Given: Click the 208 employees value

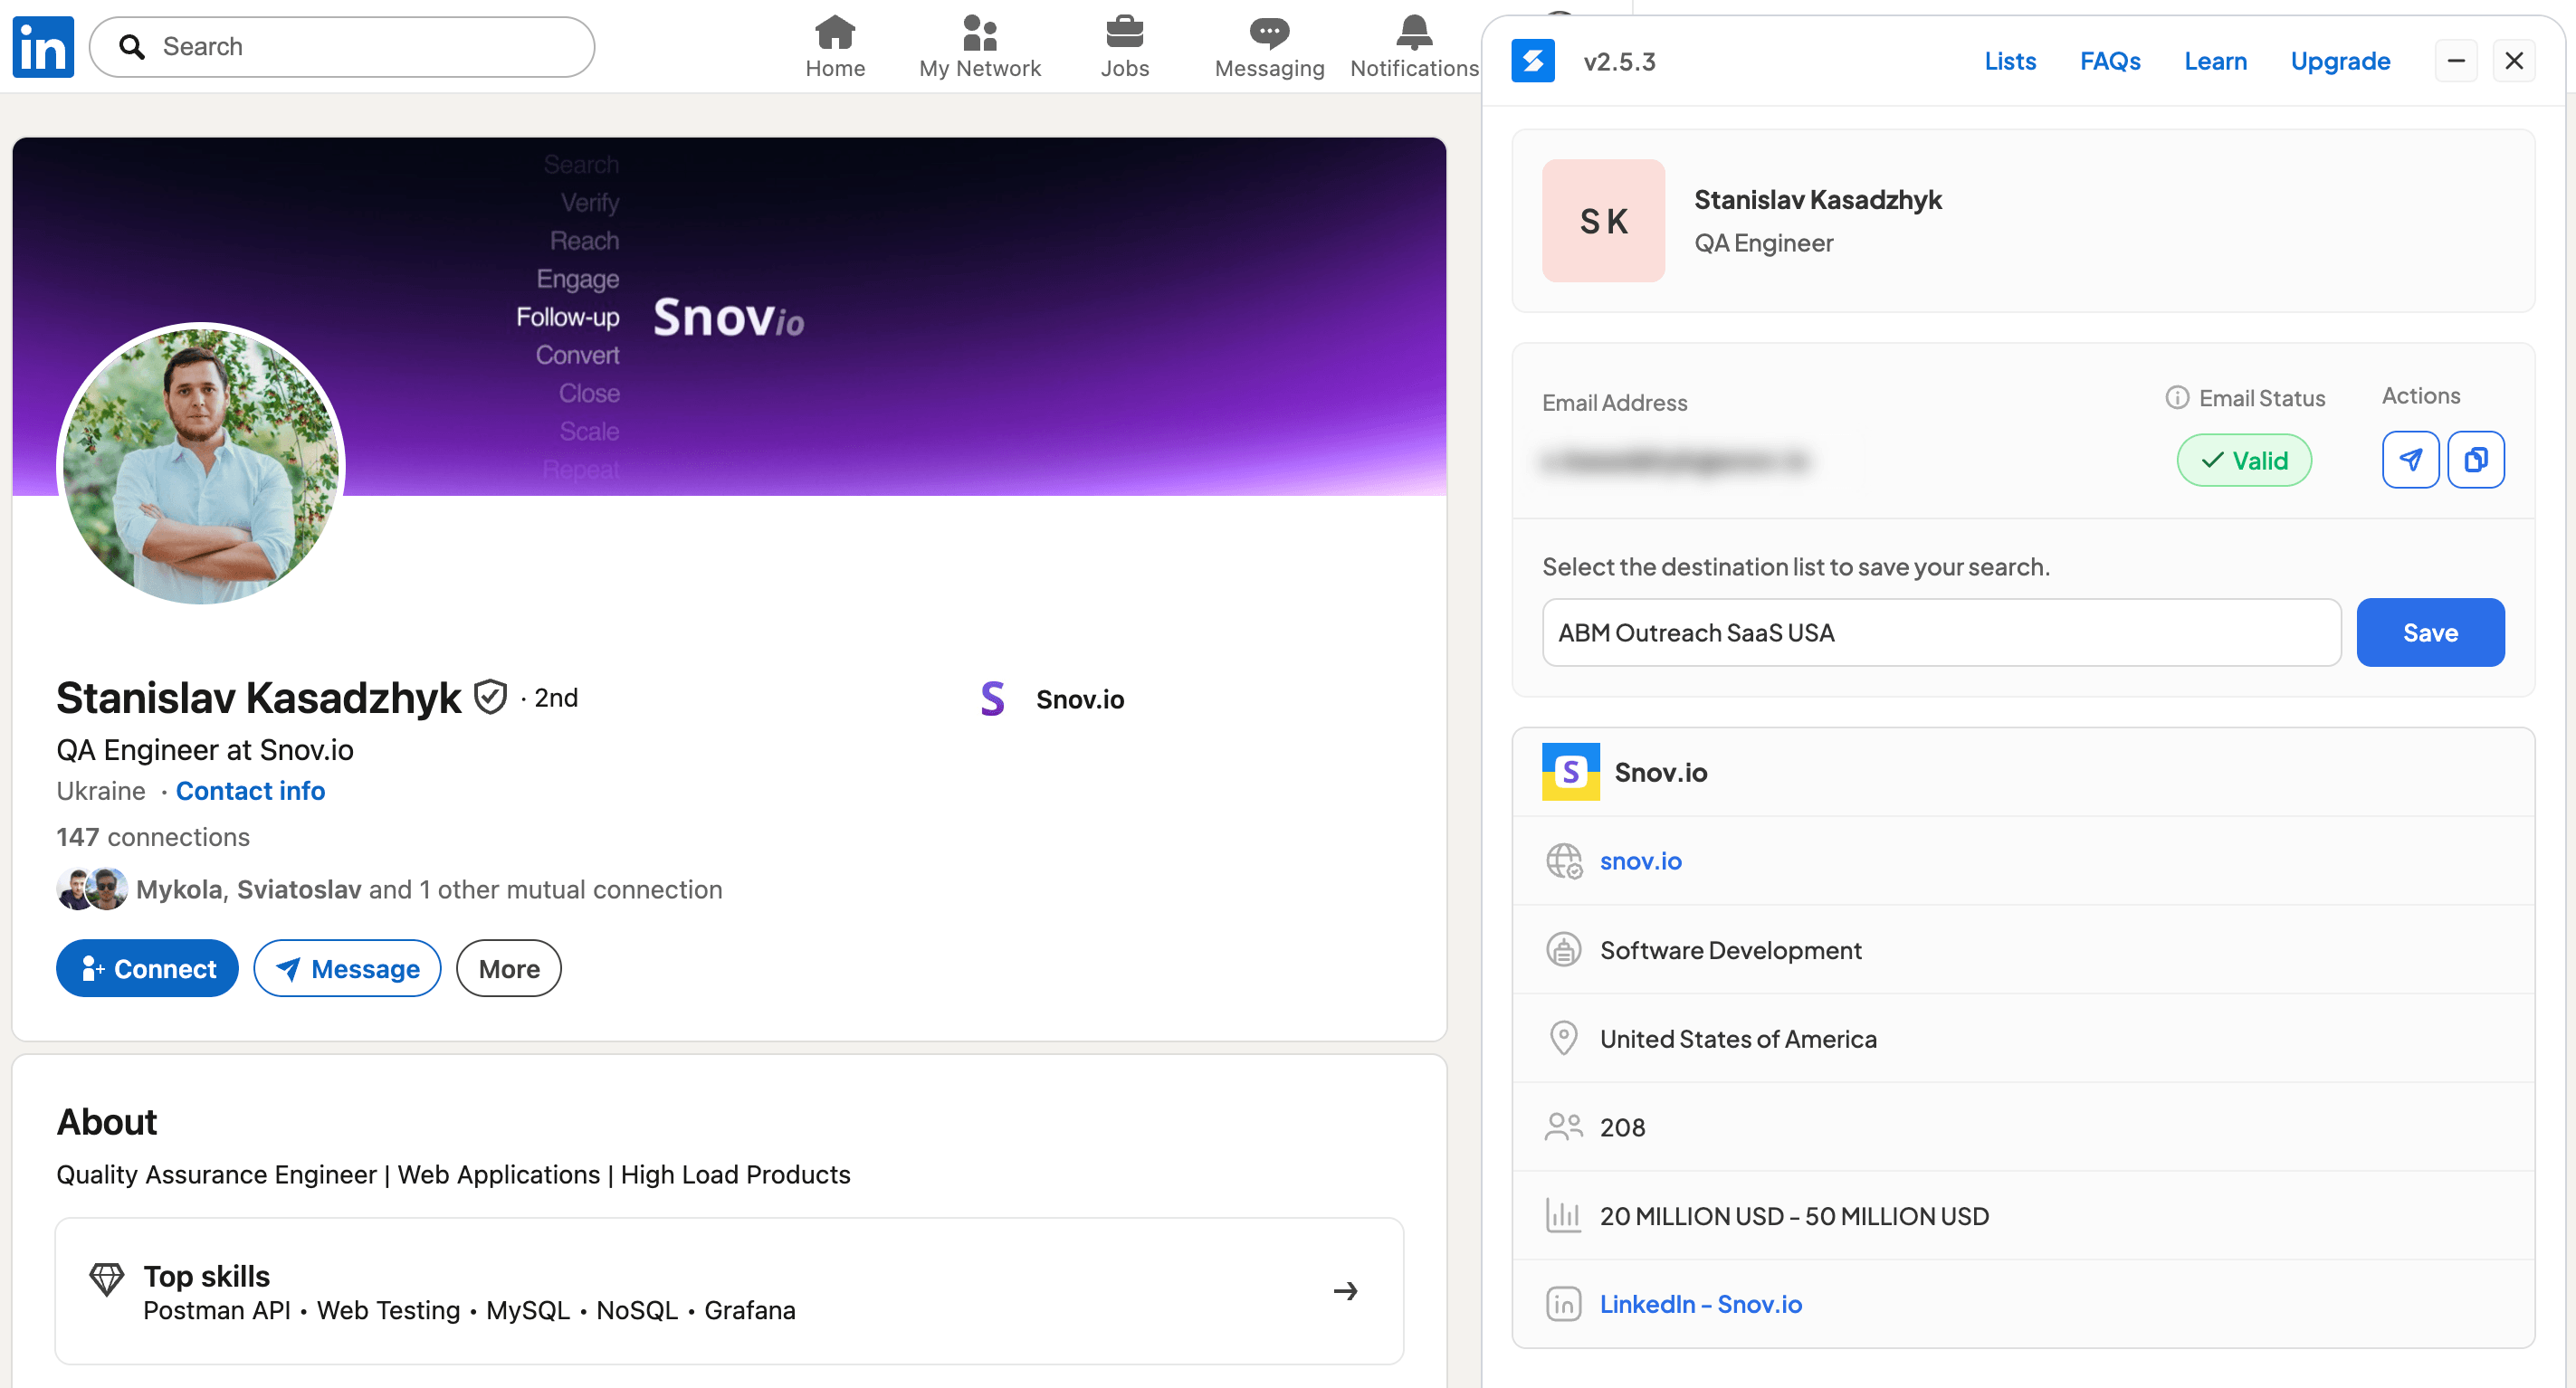Looking at the screenshot, I should (1622, 1127).
